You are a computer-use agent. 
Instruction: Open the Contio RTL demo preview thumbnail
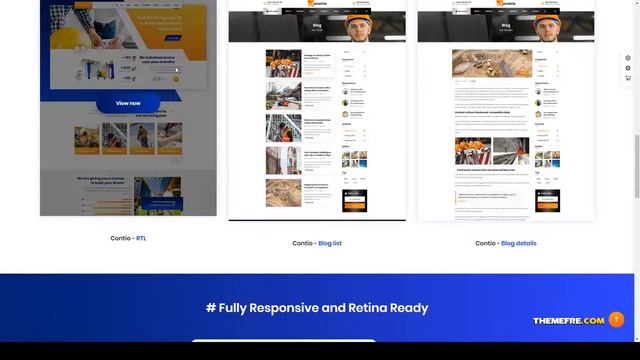tap(128, 108)
